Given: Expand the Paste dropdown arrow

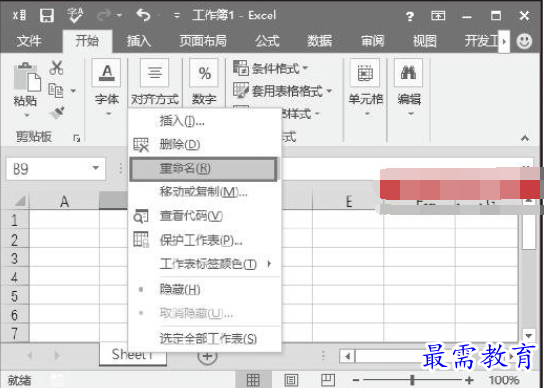Looking at the screenshot, I should point(26,115).
